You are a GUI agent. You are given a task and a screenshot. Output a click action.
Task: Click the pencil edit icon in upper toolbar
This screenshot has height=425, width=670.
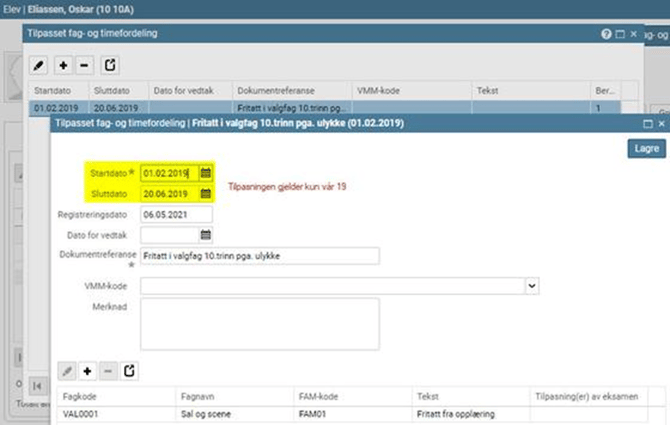(x=39, y=65)
